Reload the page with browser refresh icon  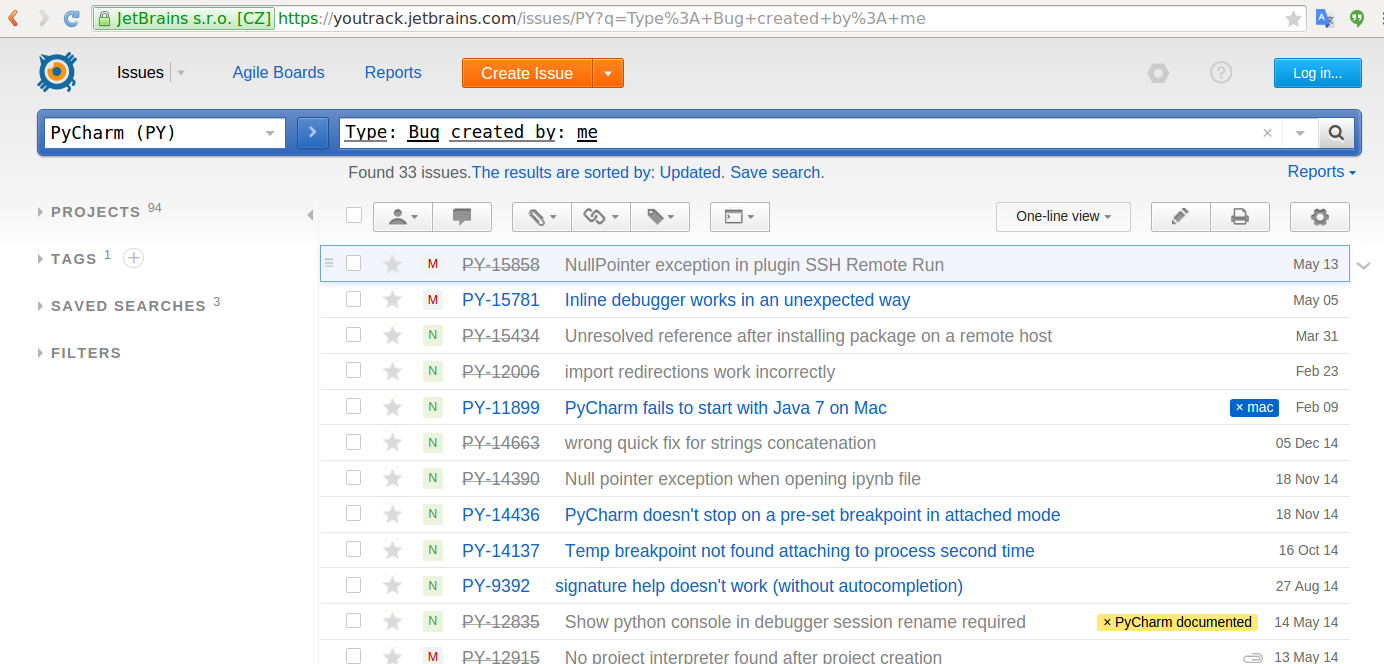(x=71, y=18)
